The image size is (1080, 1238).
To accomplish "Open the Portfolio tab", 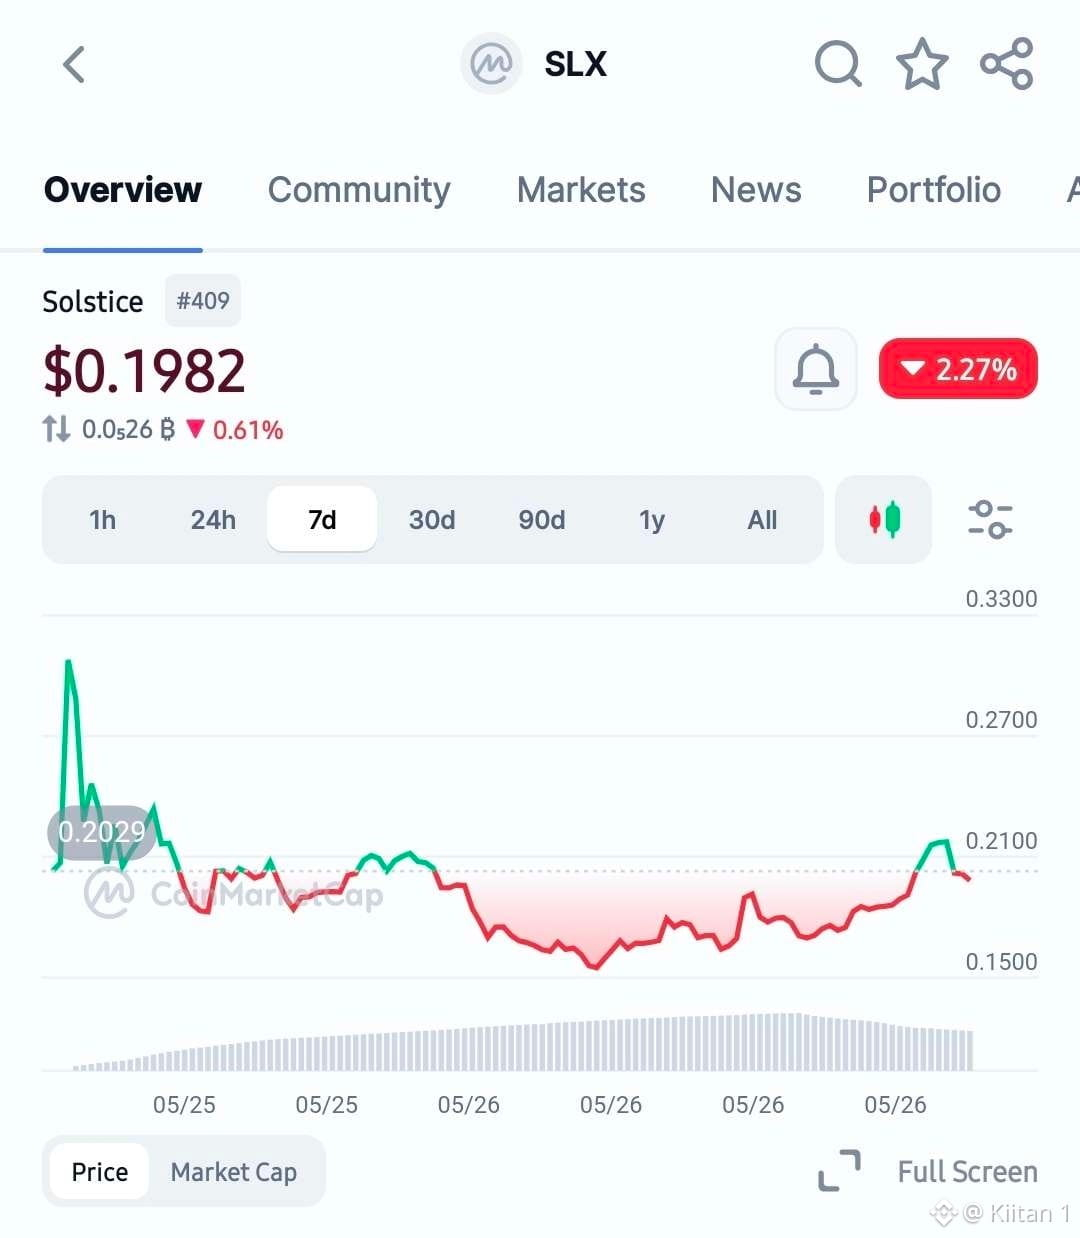I will pos(934,190).
